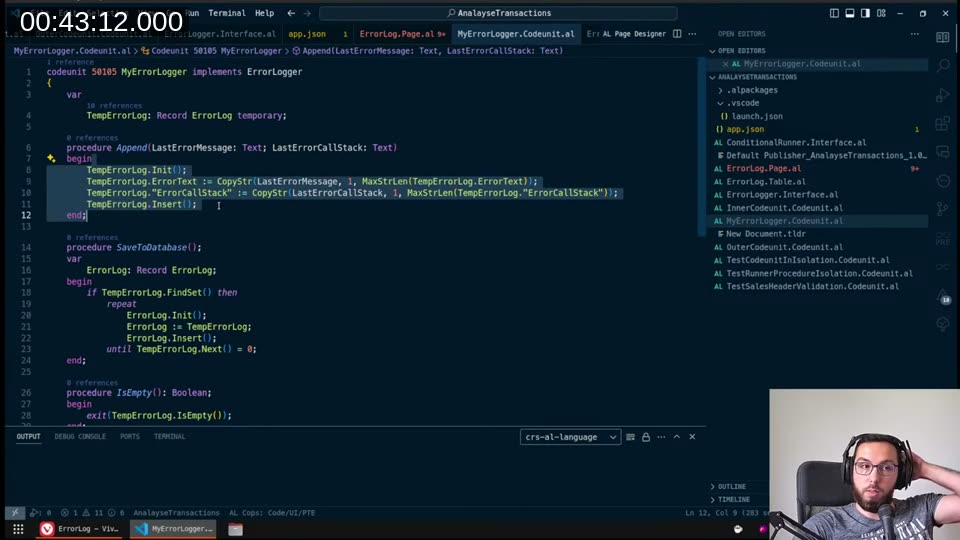Viewport: 960px width, 540px height.
Task: Go back with navigation arrow
Action: [291, 13]
